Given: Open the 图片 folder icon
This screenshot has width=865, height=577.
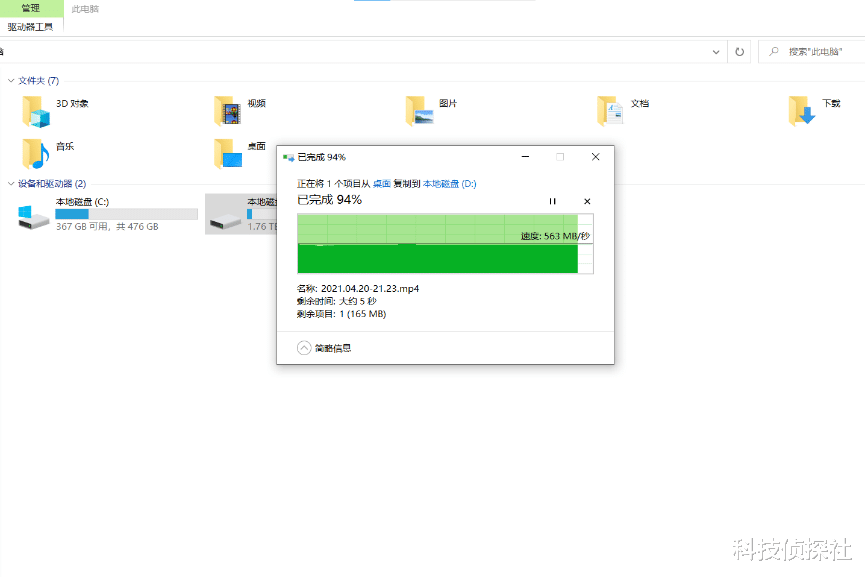Looking at the screenshot, I should coord(419,111).
